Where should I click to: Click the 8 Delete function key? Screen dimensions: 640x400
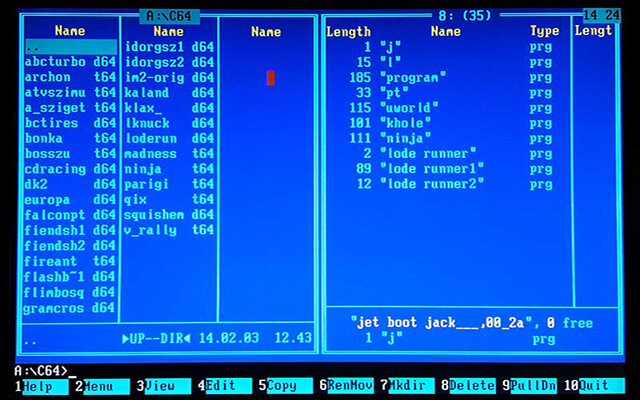pyautogui.click(x=468, y=385)
